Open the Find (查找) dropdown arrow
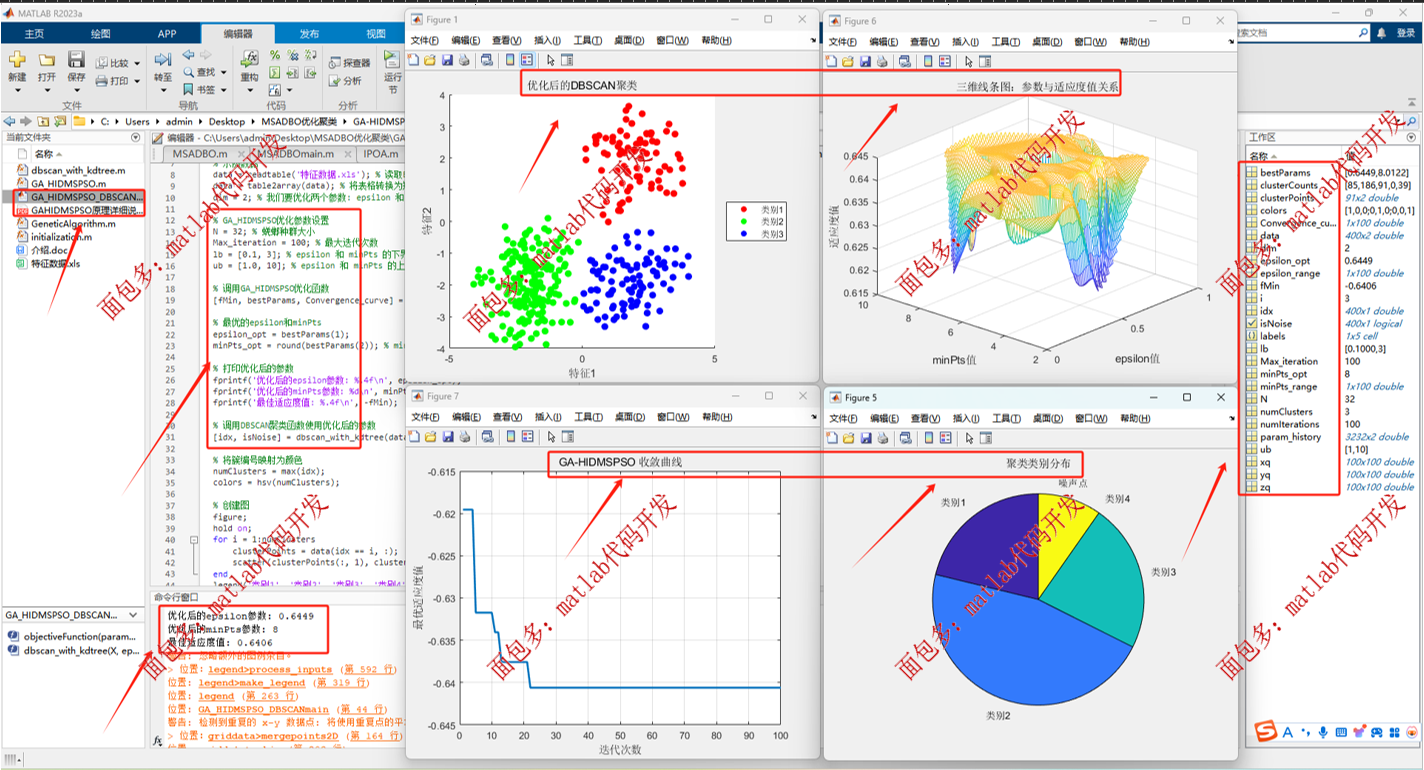 click(223, 73)
